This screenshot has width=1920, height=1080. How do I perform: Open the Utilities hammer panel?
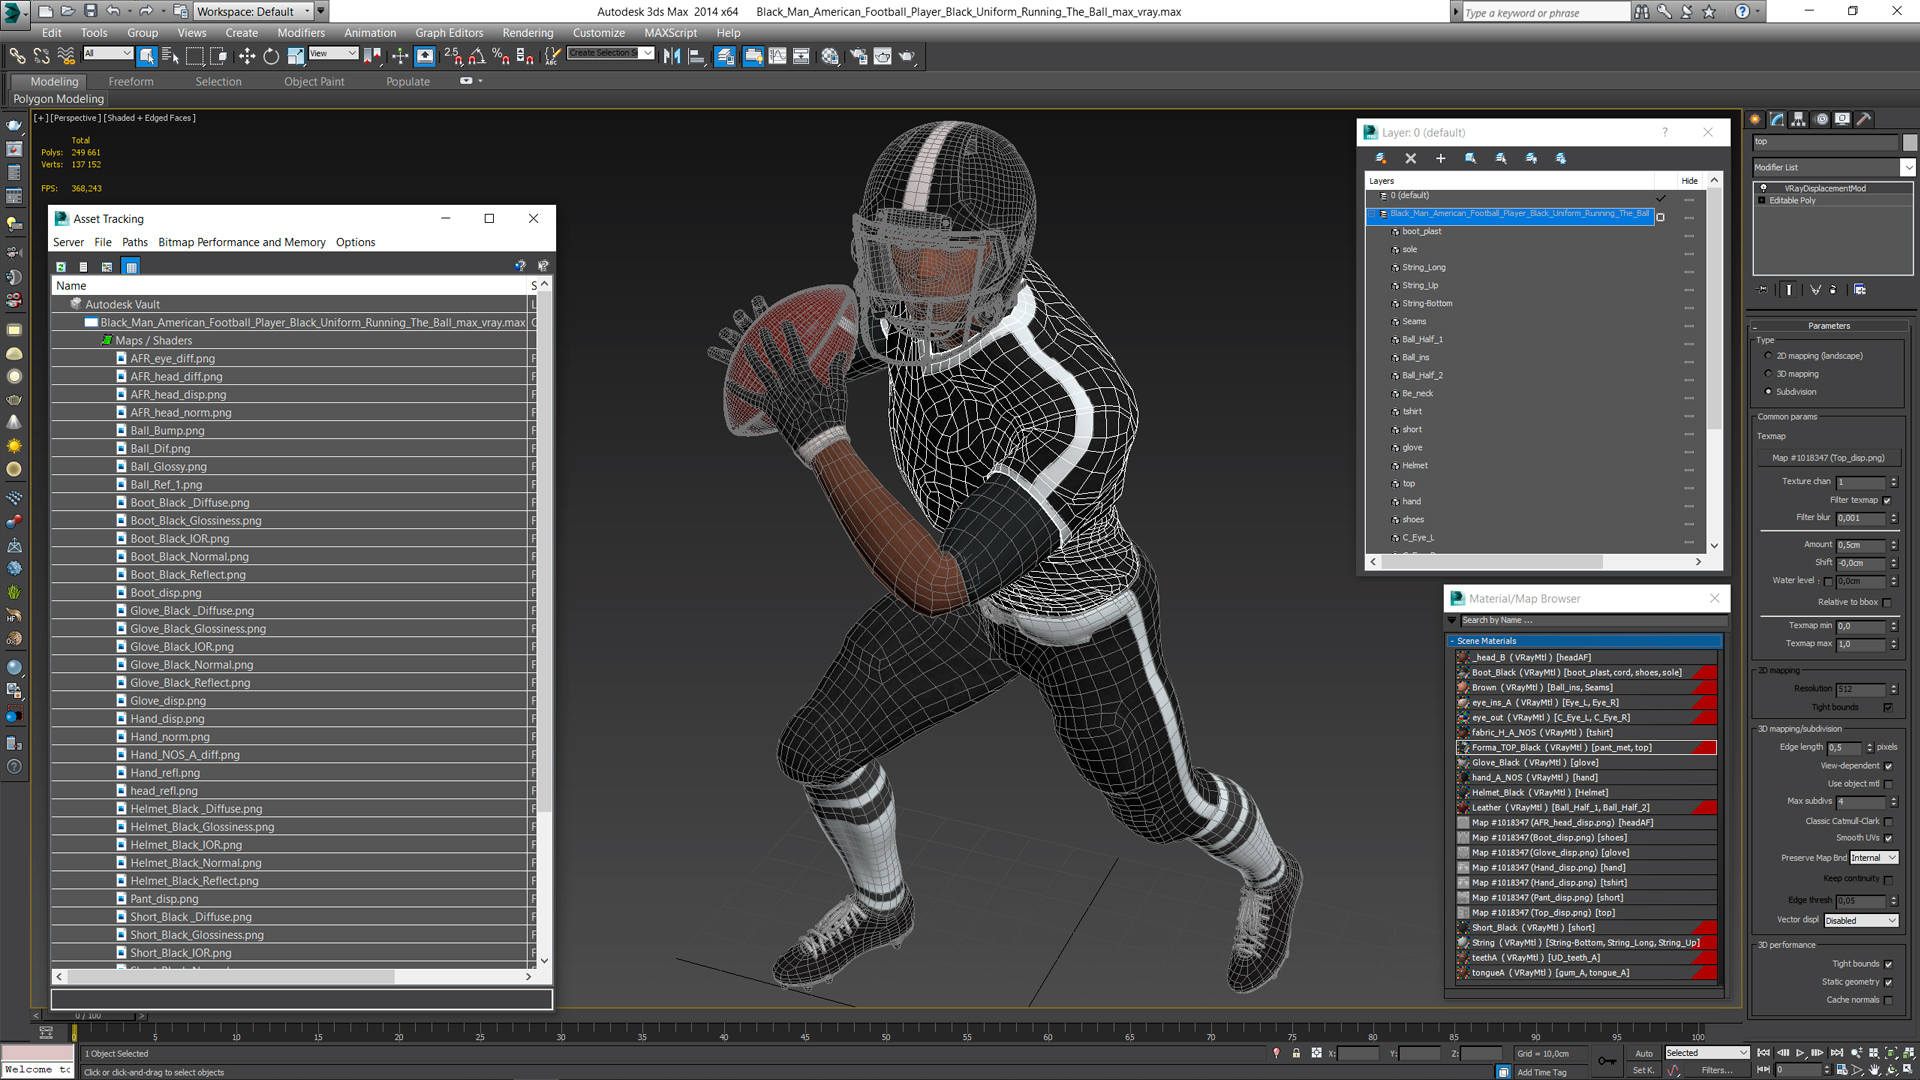pos(1865,119)
